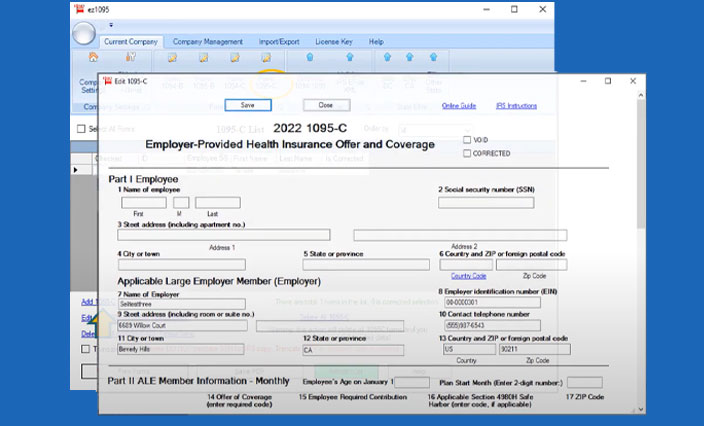Click the employer state field showing CA
The image size is (704, 426).
pos(353,350)
